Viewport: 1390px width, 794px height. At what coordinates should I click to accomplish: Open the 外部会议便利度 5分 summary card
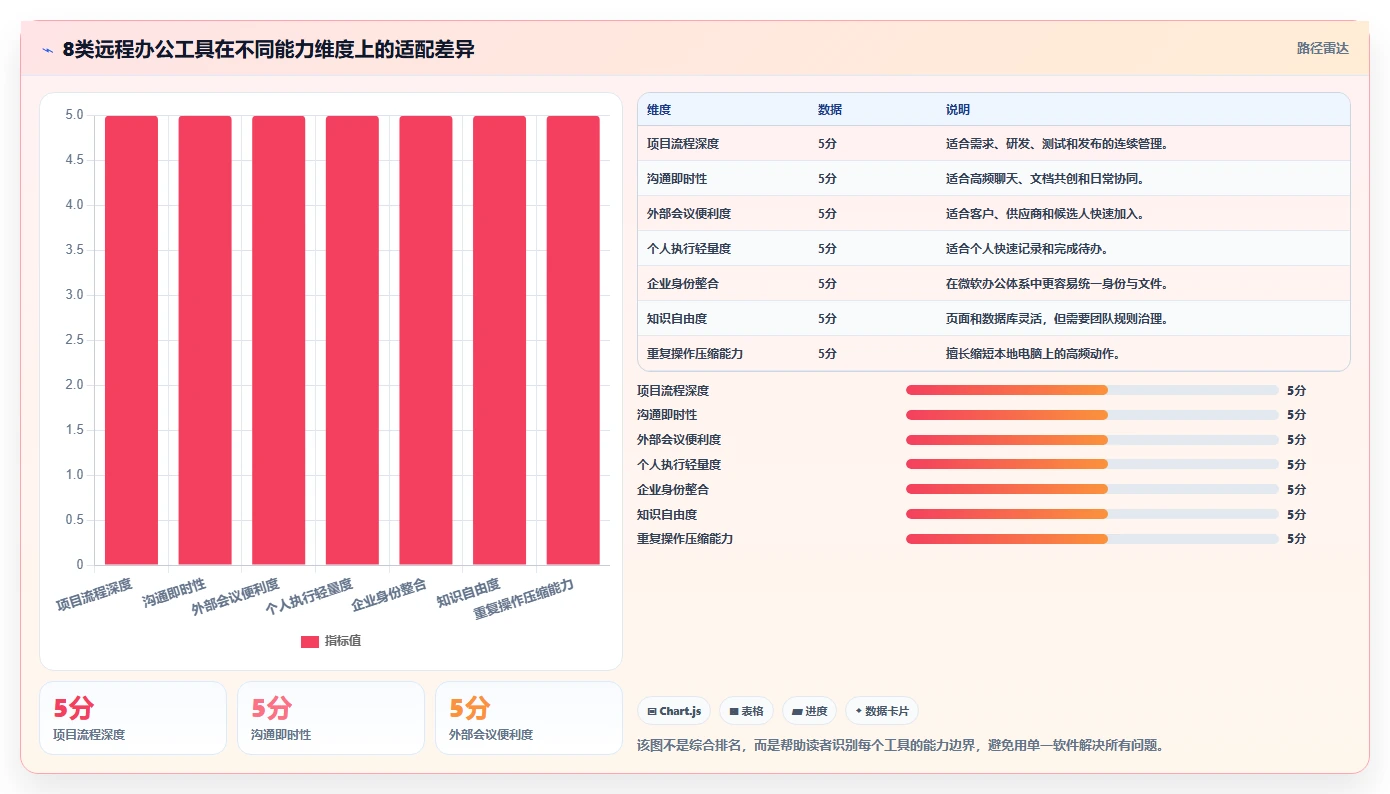tap(529, 718)
